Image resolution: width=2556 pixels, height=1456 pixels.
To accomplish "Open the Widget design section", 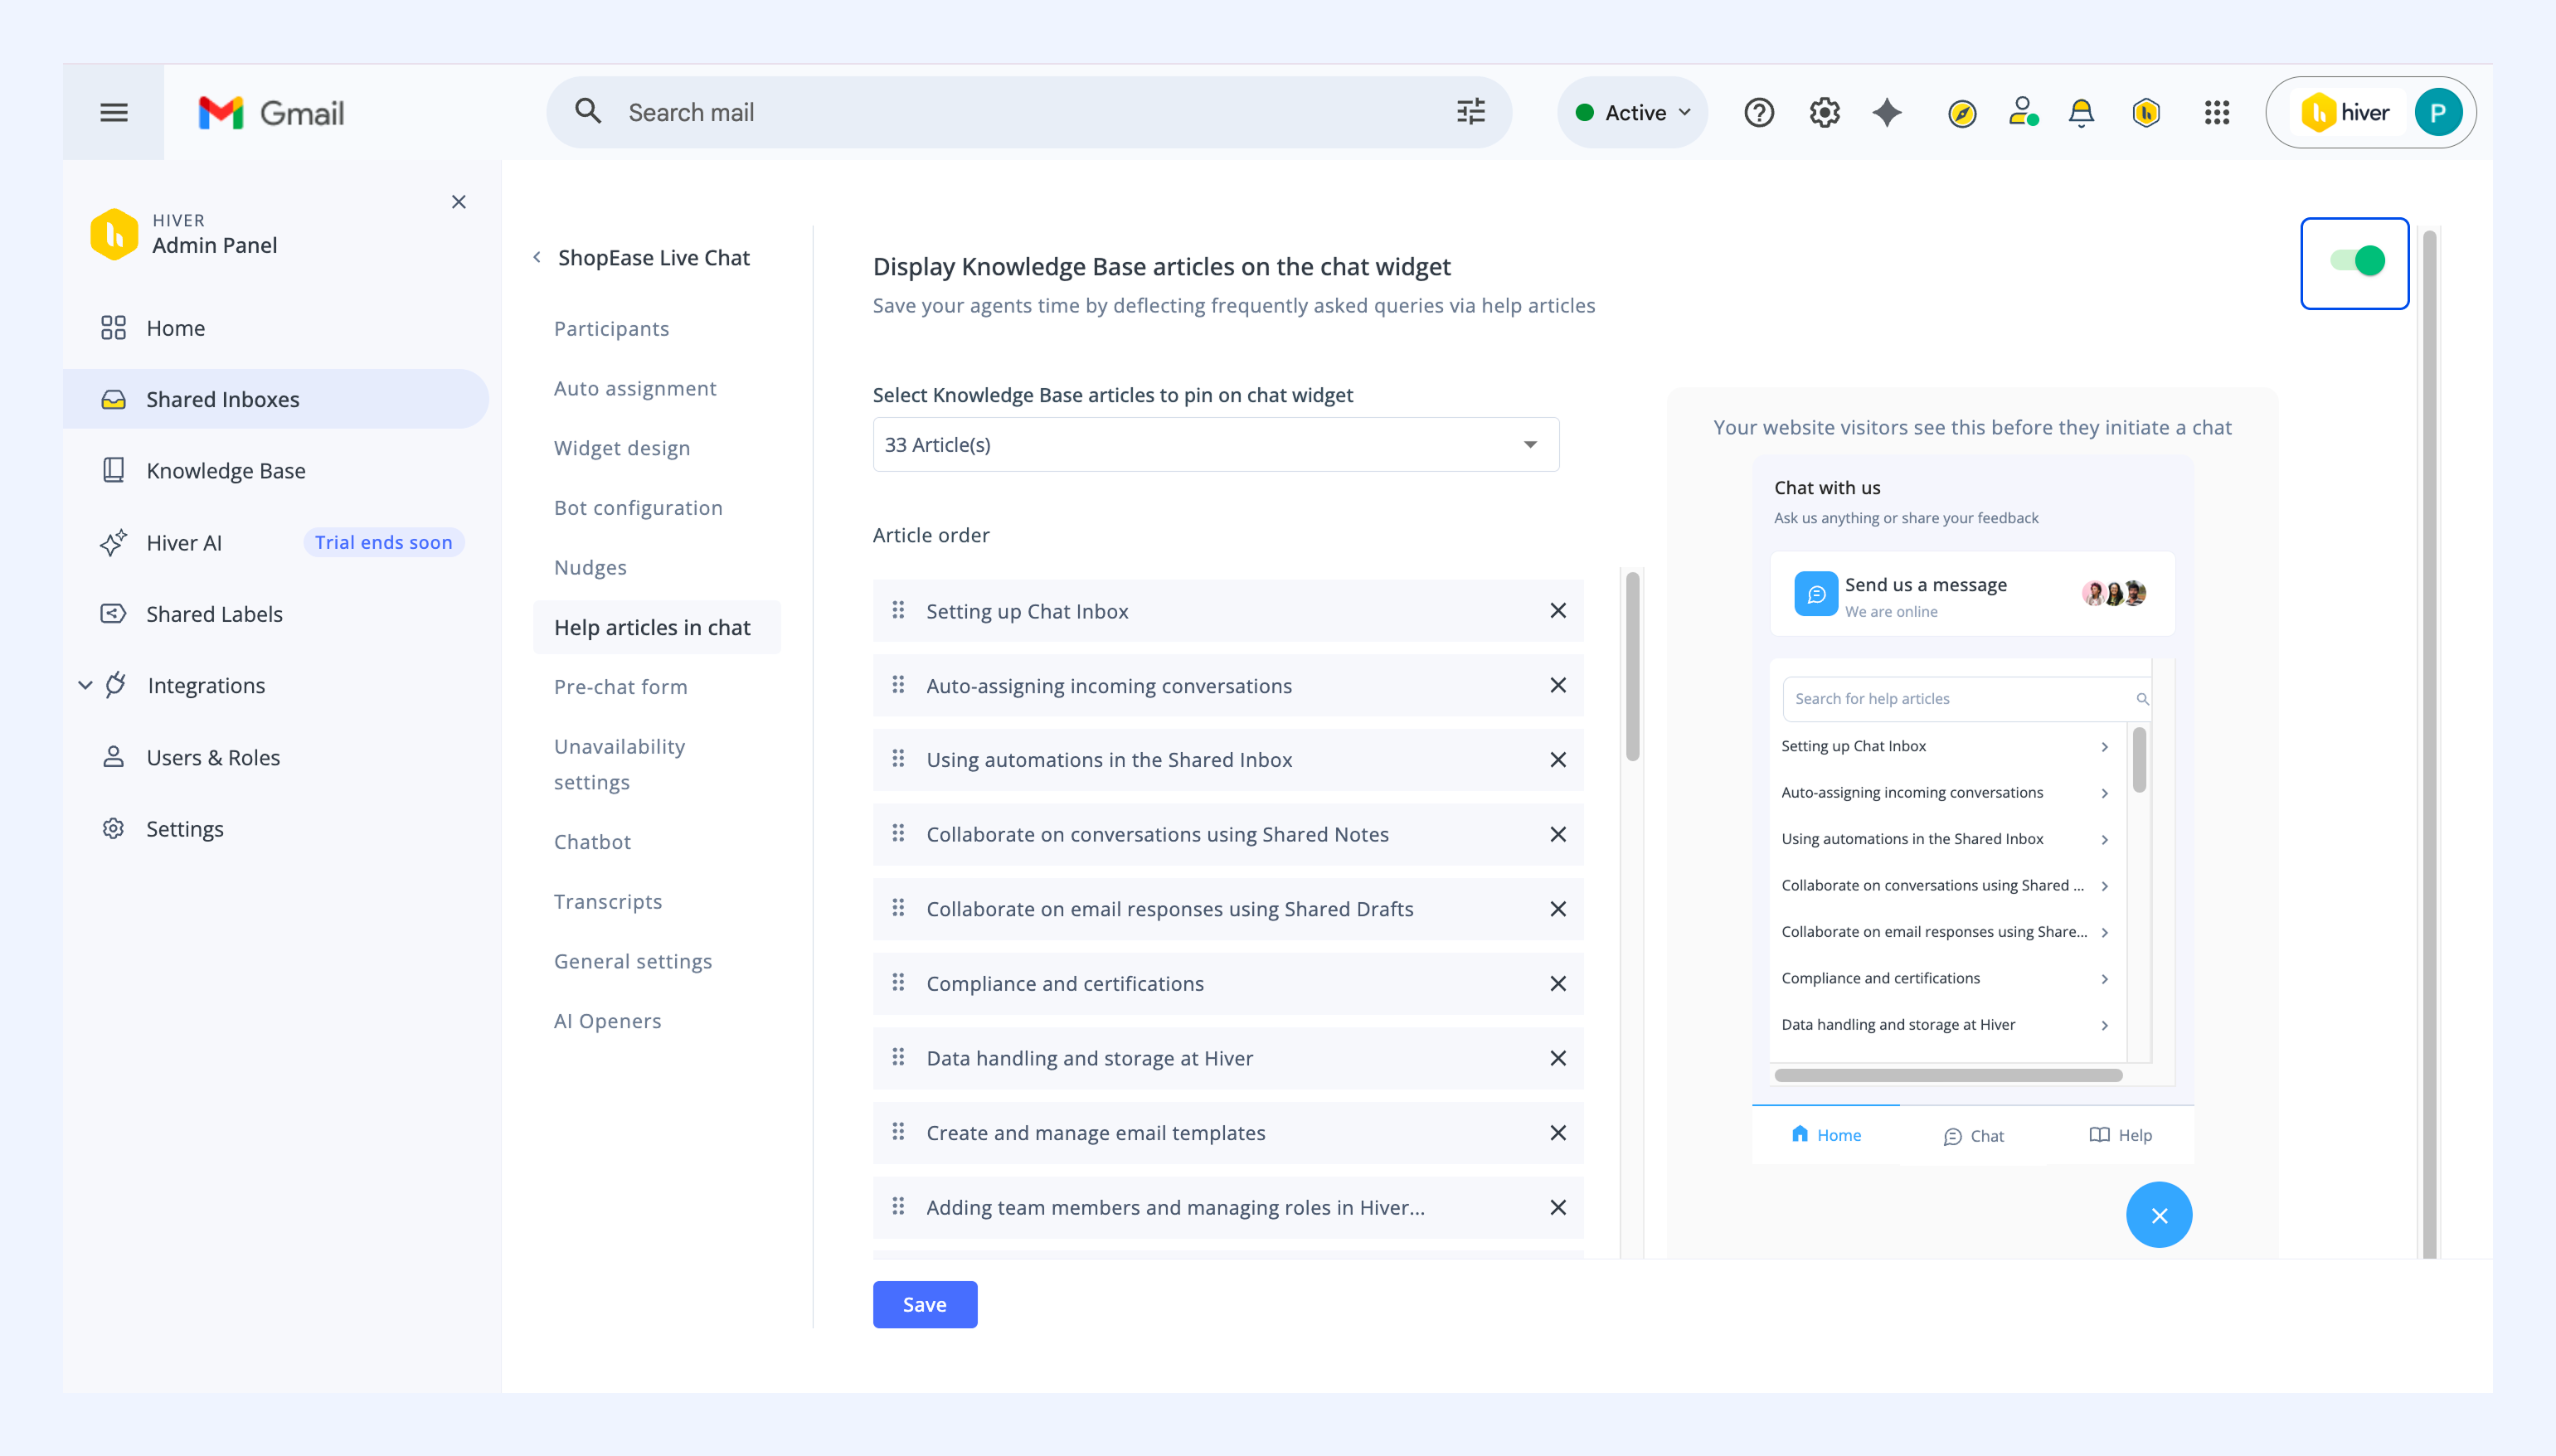I will click(622, 449).
